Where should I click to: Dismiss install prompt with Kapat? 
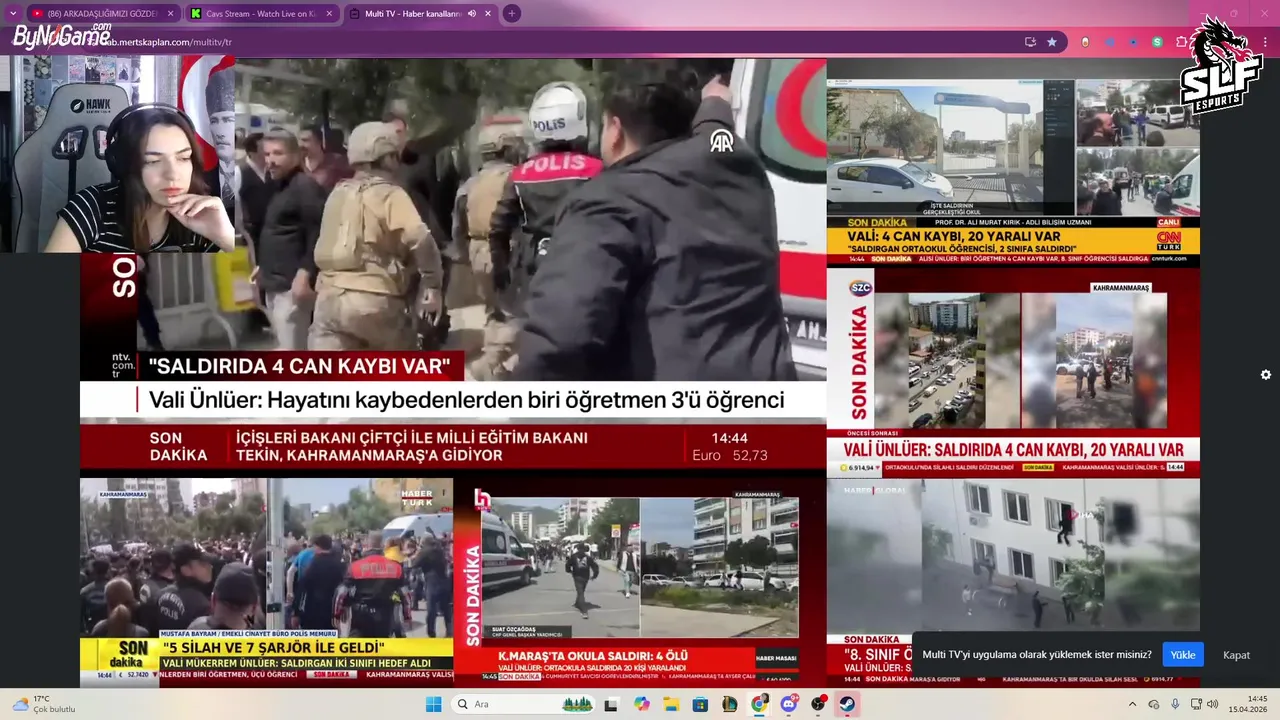[1236, 655]
